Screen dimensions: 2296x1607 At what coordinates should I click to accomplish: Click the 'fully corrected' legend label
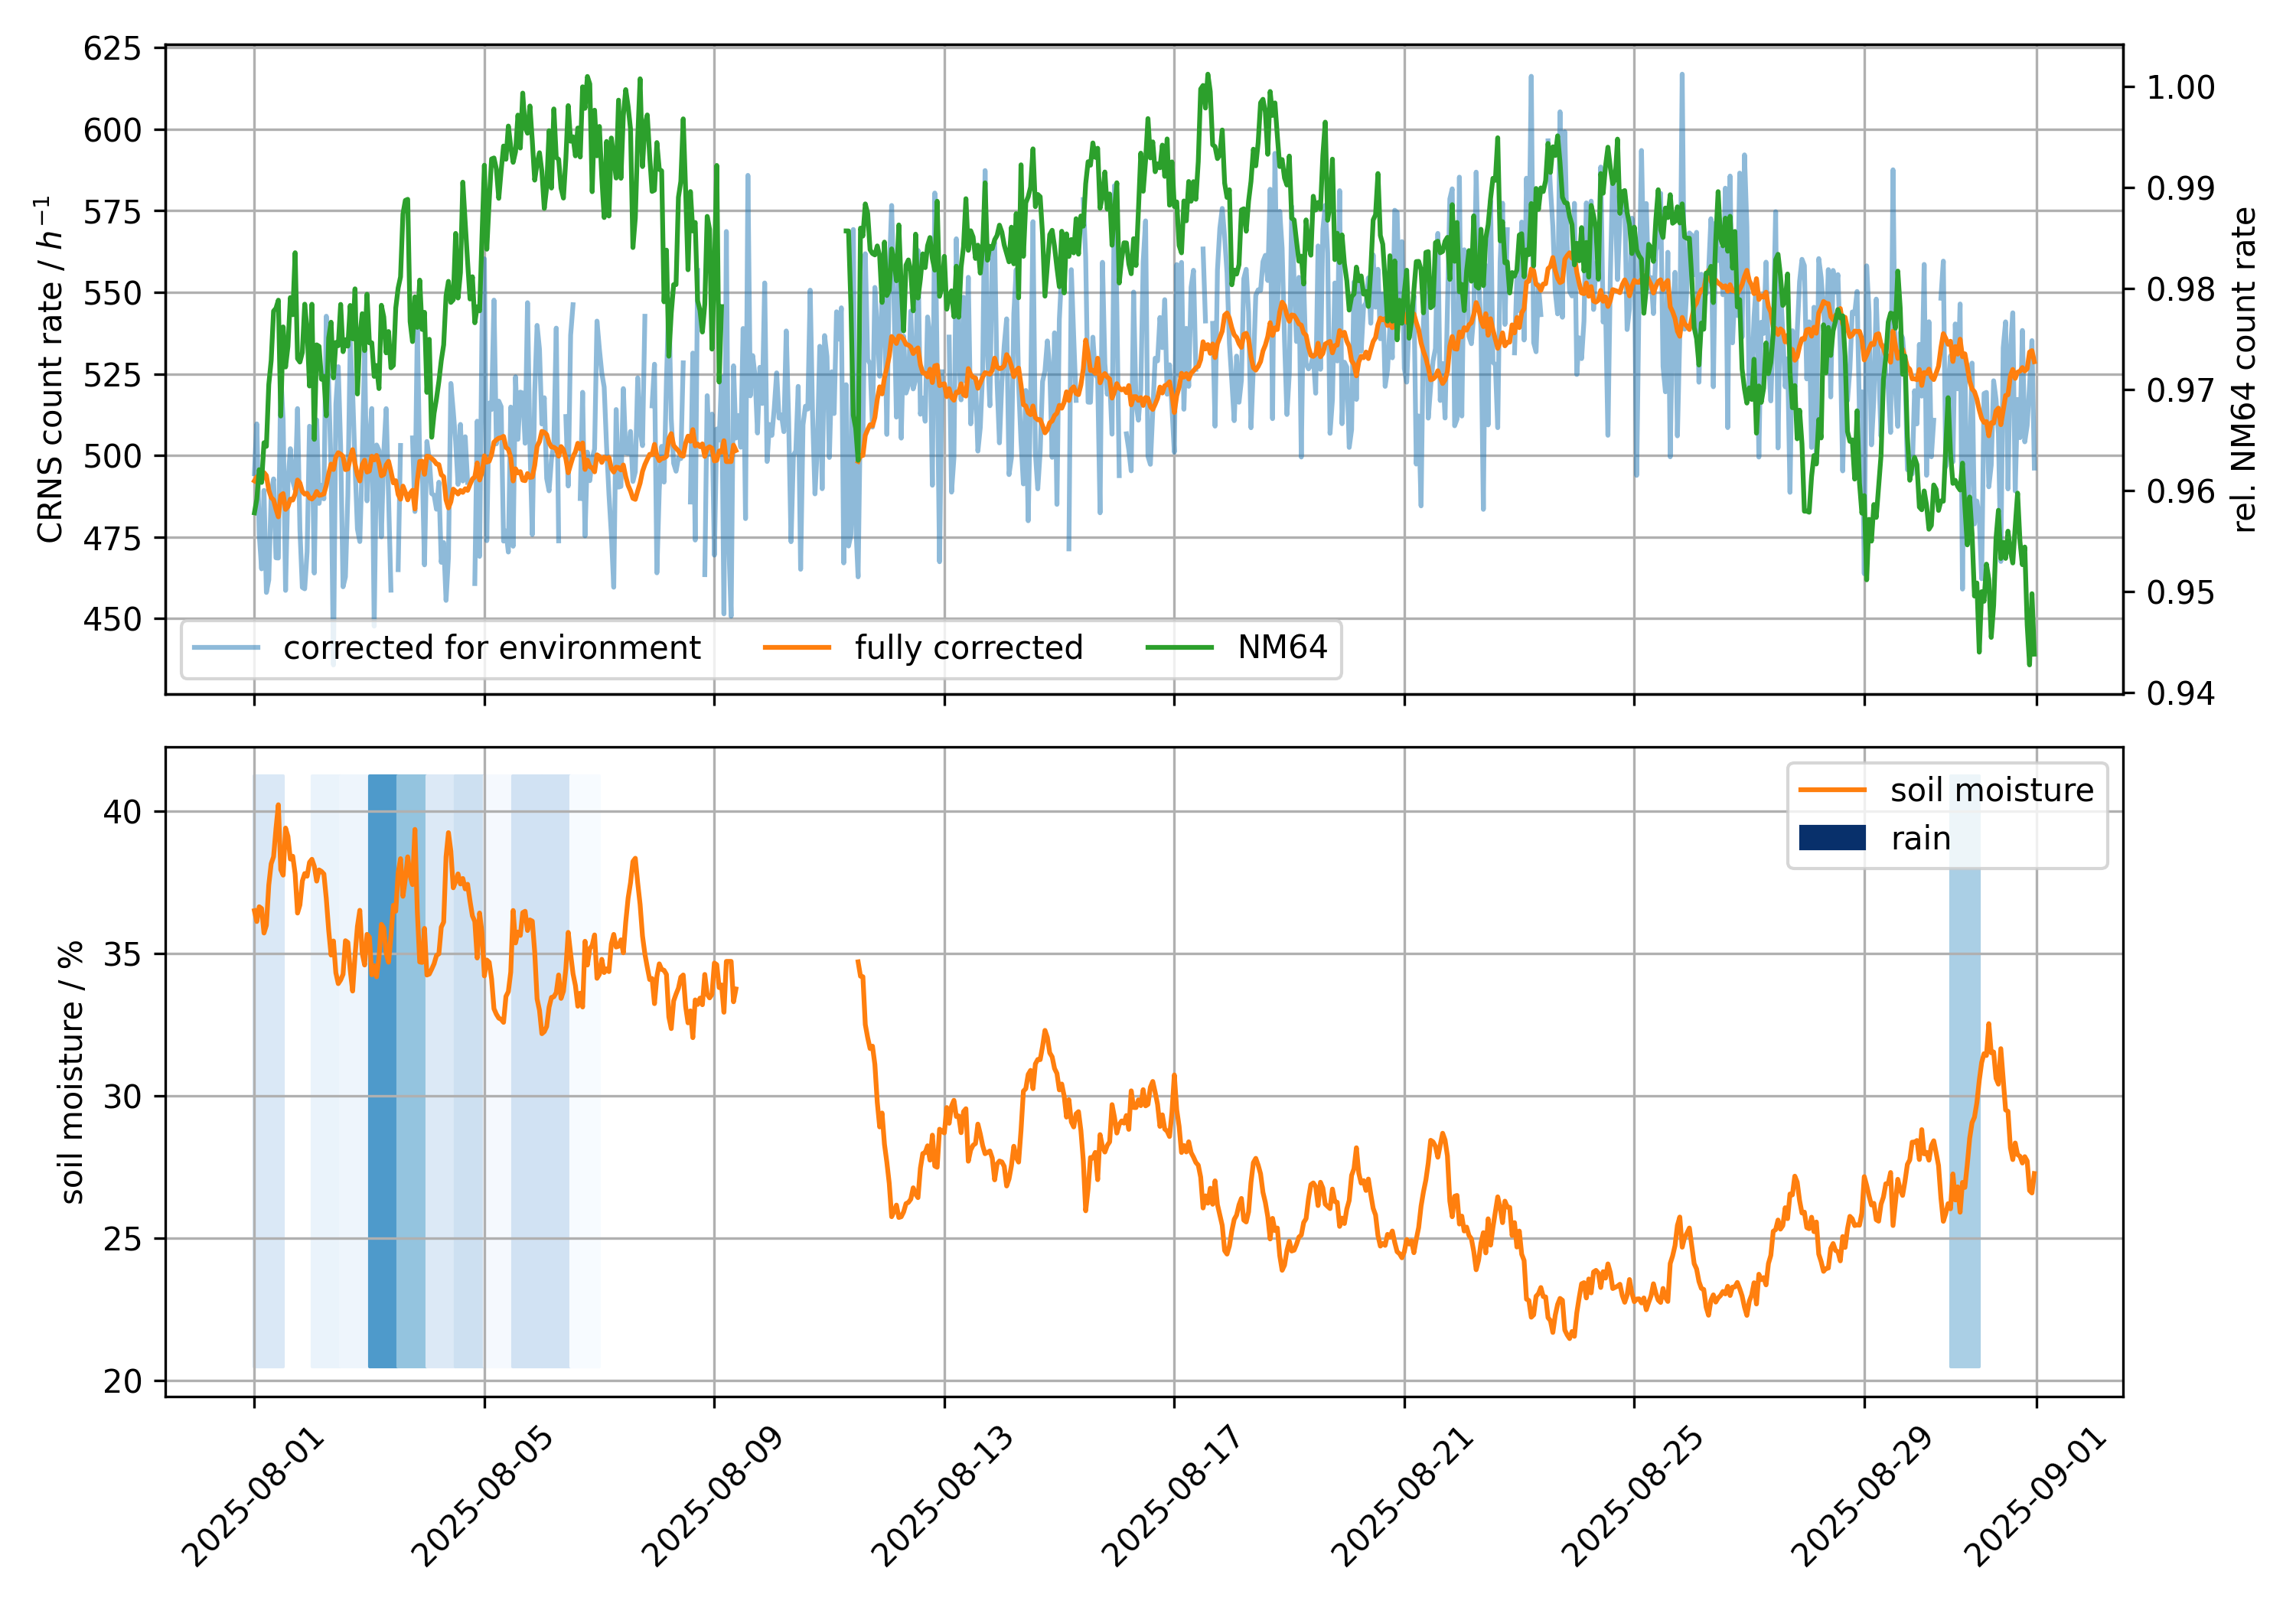pos(968,648)
